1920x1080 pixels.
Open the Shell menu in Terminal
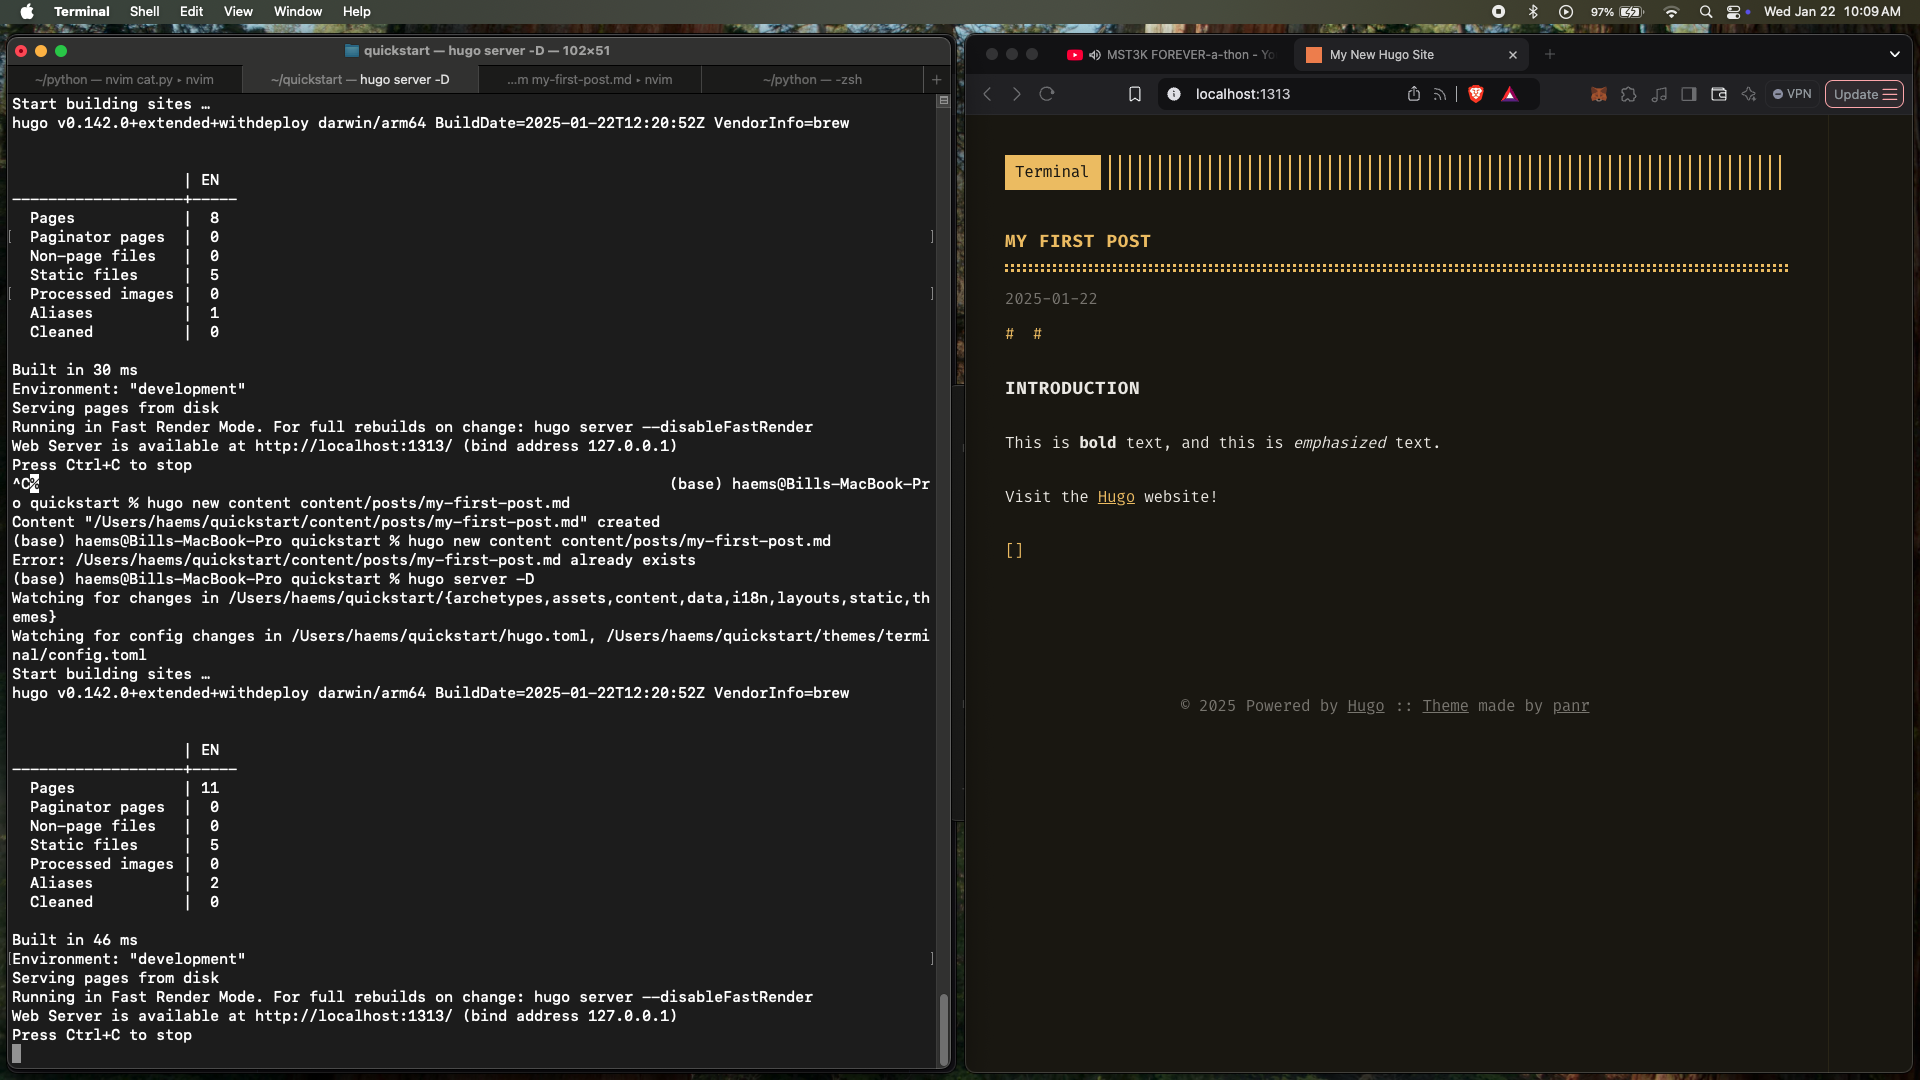click(146, 12)
